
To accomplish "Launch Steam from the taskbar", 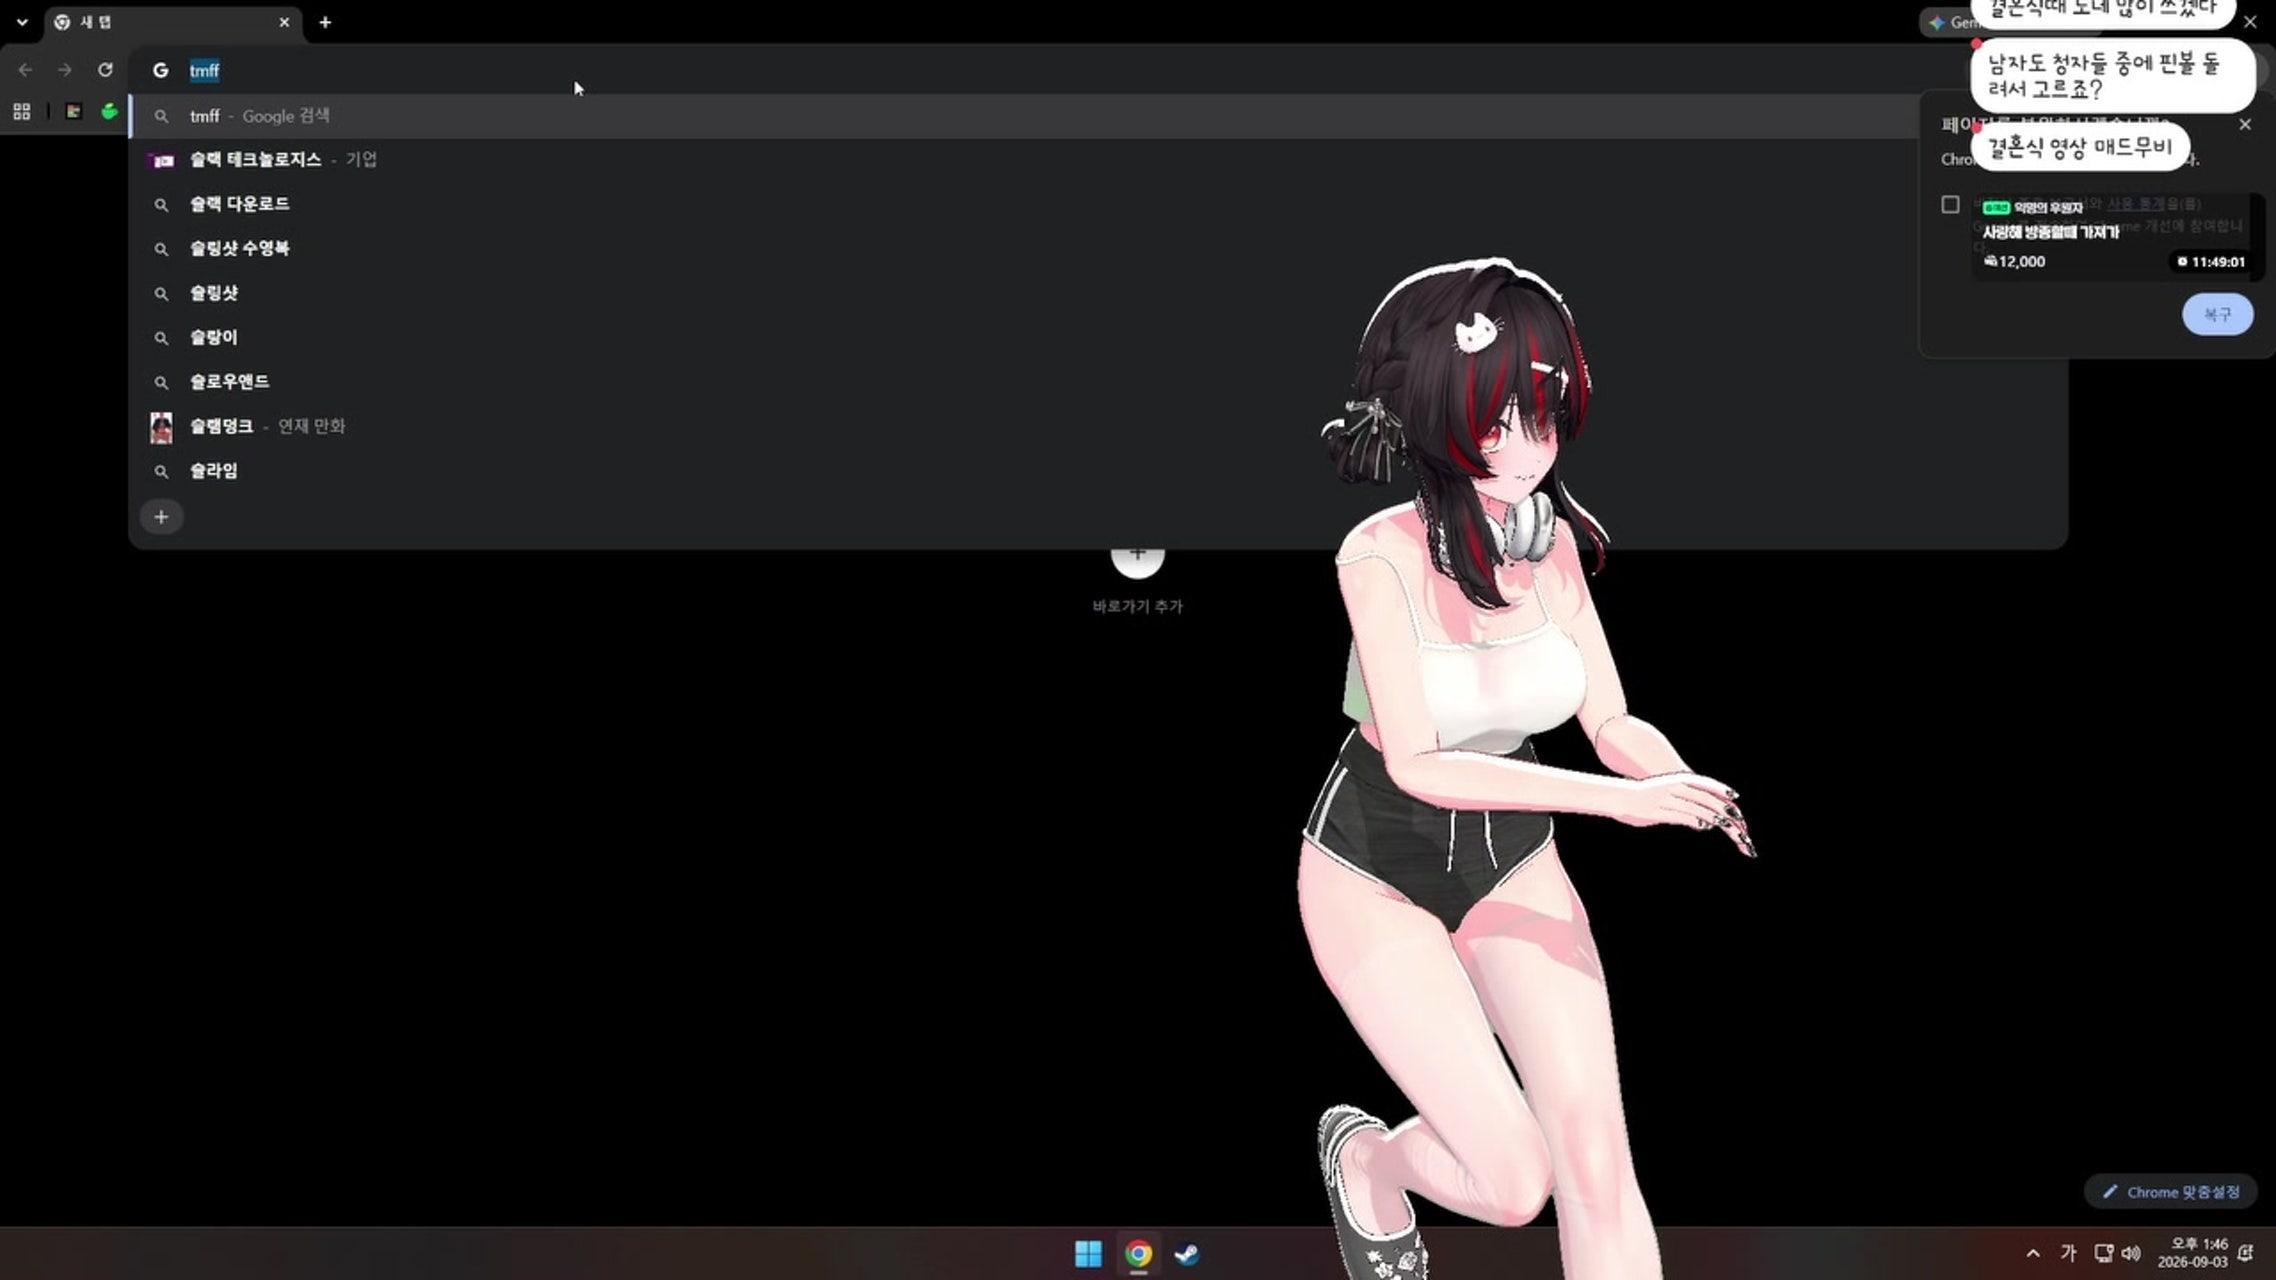I will 1187,1254.
